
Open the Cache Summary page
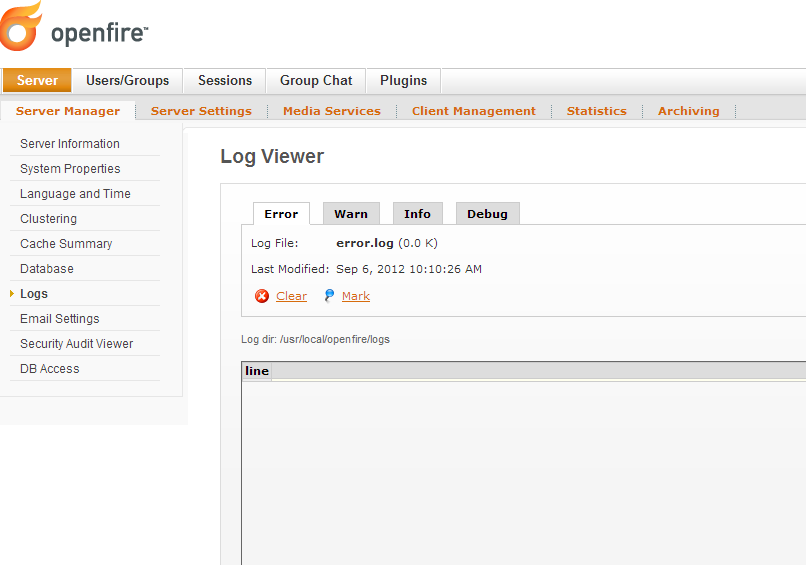tap(66, 244)
